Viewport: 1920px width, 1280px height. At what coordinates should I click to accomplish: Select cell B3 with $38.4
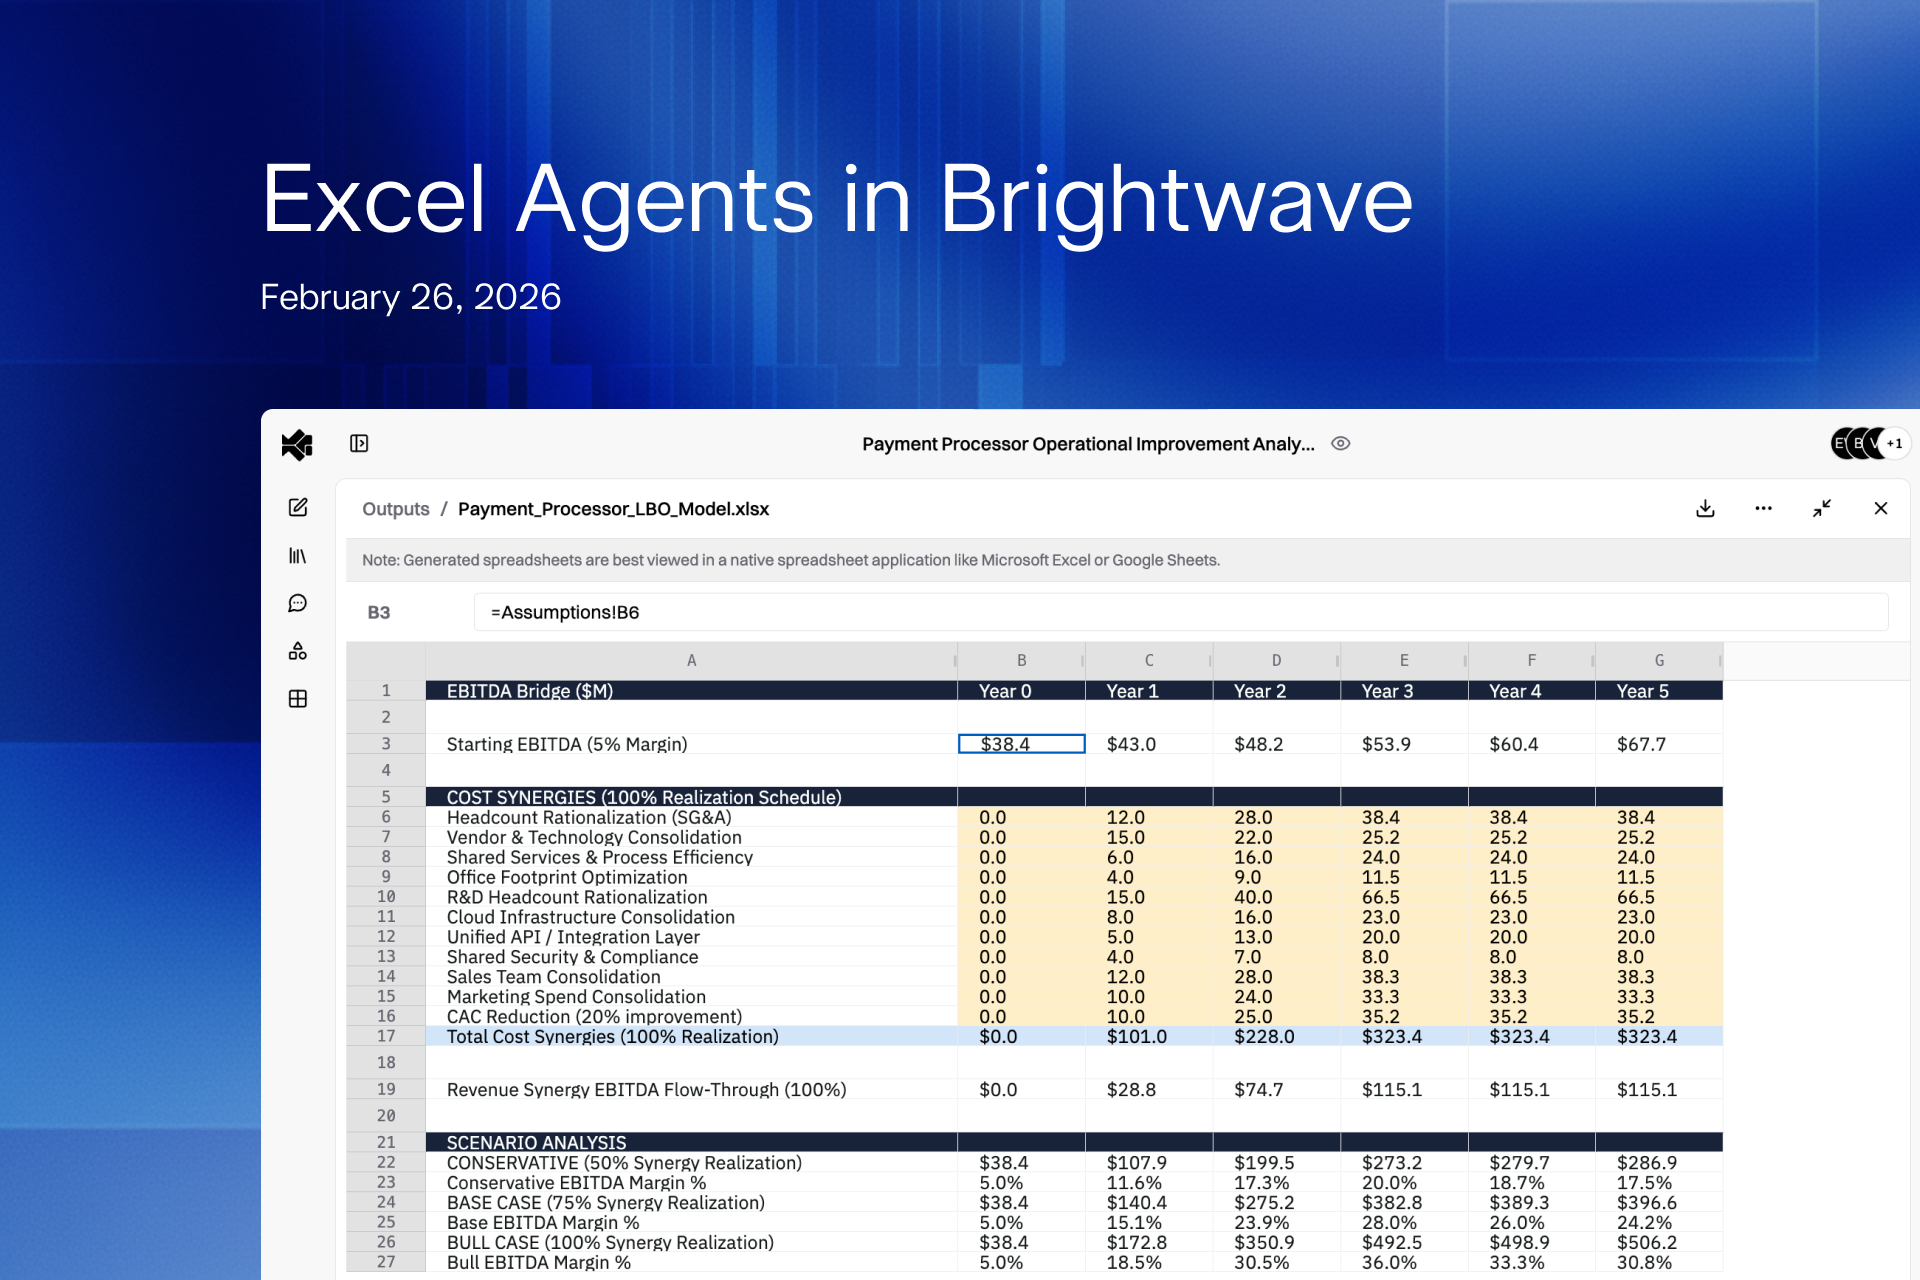point(1021,744)
